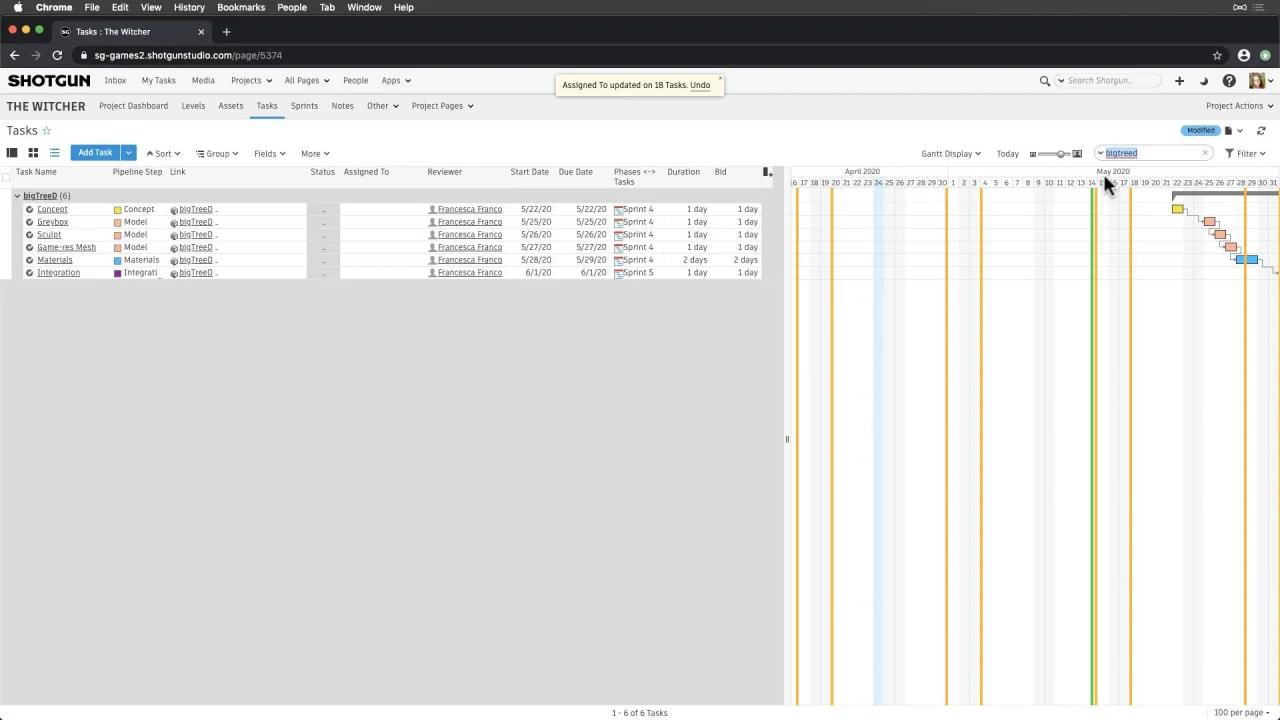Open the Sort dropdown

163,154
